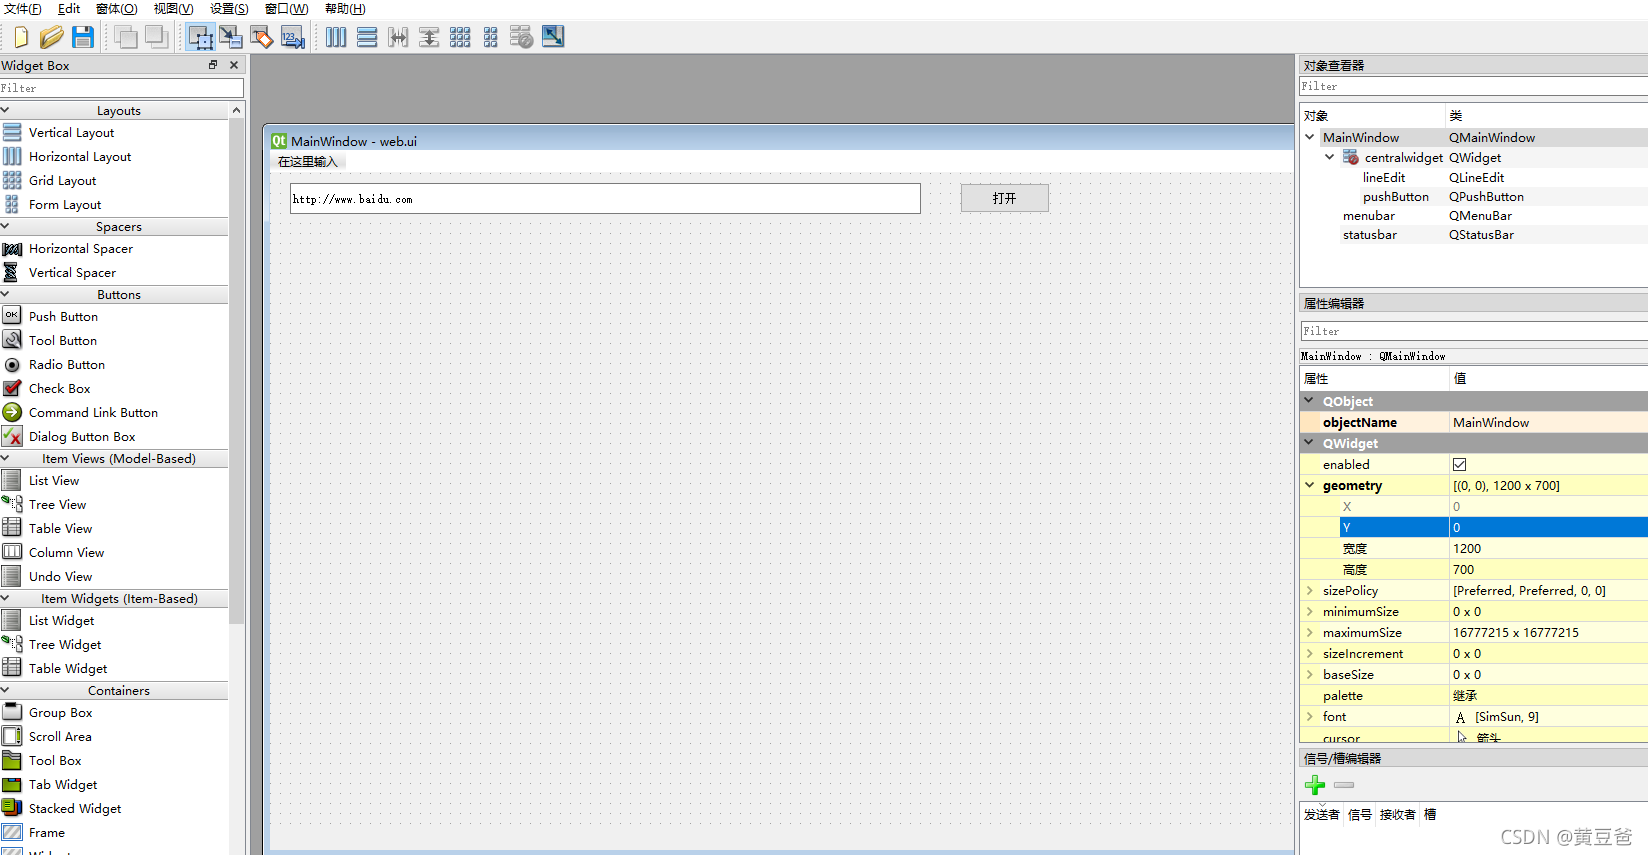Screen dimensions: 1648x855
Task: Open the 视图(V) menu
Action: tap(173, 9)
